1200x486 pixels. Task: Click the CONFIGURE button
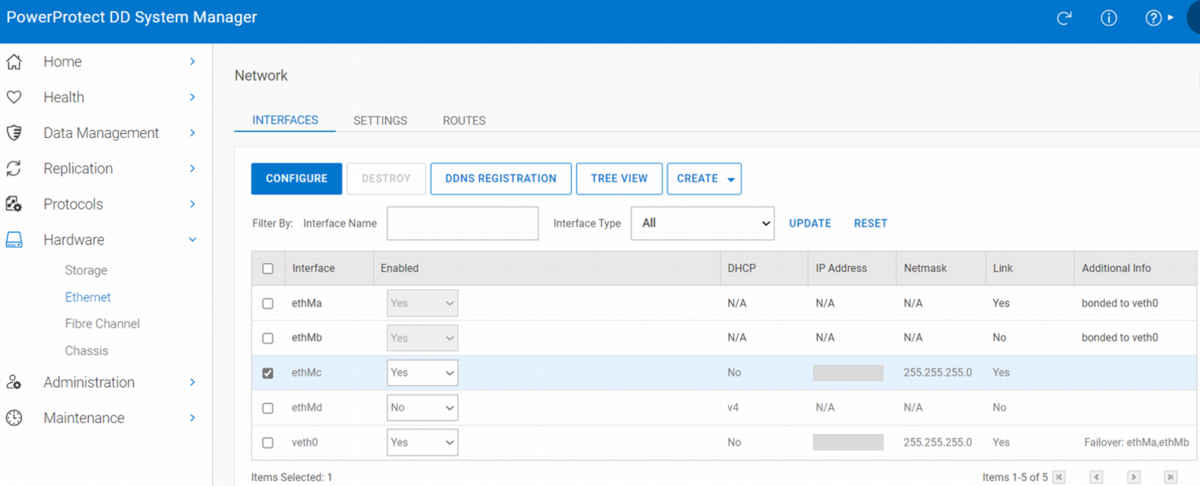[x=296, y=179]
